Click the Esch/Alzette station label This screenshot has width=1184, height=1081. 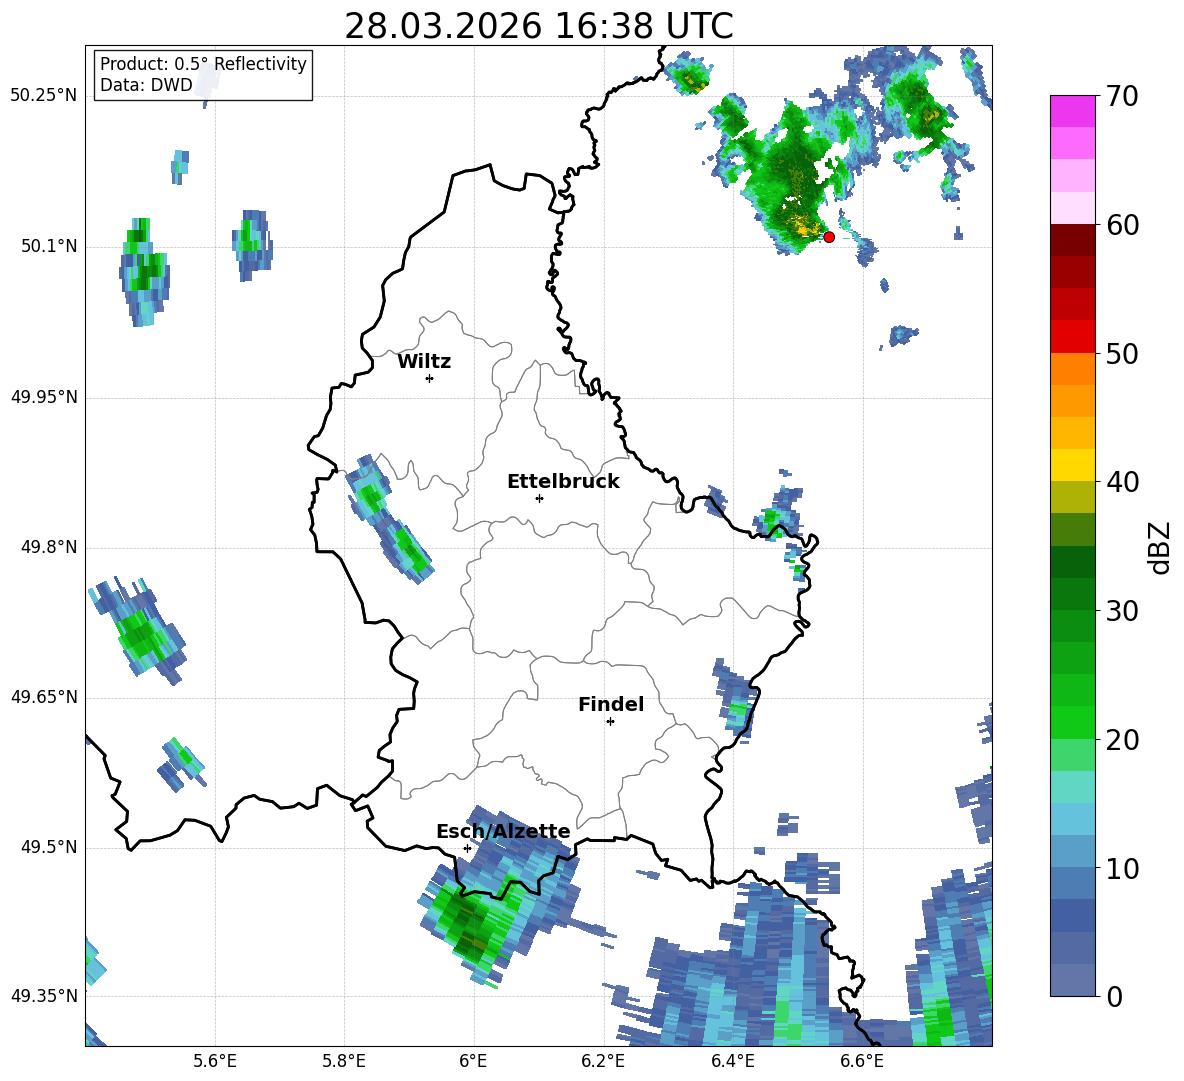pos(503,831)
